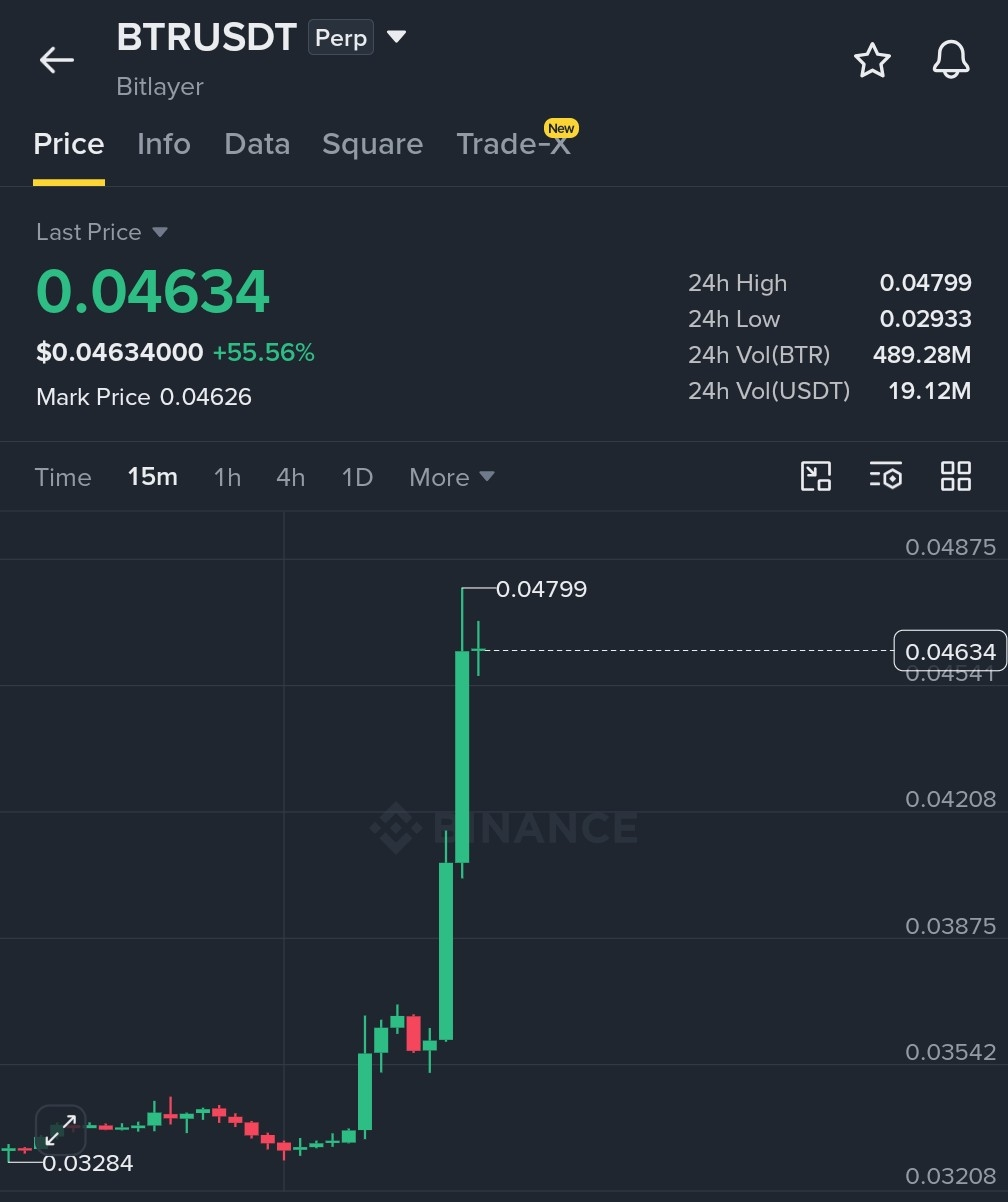Tap the 0.03542 price axis label

[950, 1052]
